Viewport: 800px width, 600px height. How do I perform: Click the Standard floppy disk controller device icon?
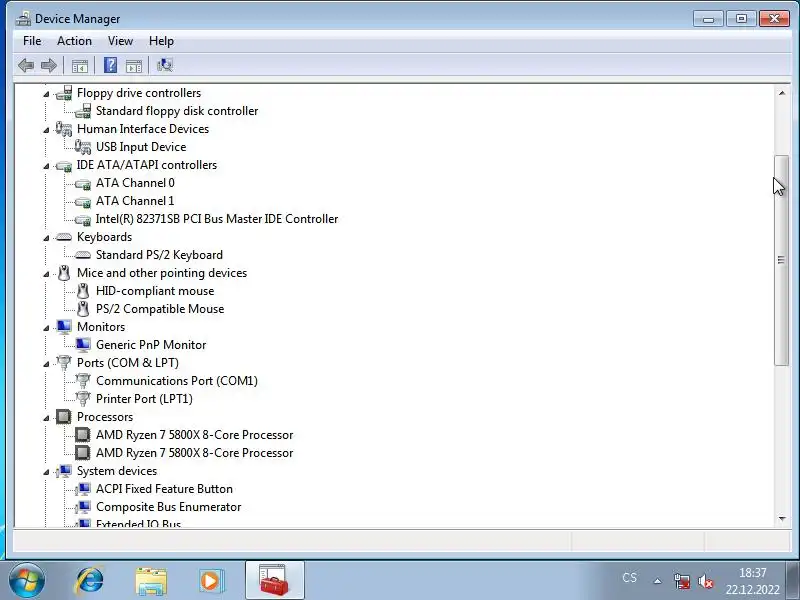[83, 111]
